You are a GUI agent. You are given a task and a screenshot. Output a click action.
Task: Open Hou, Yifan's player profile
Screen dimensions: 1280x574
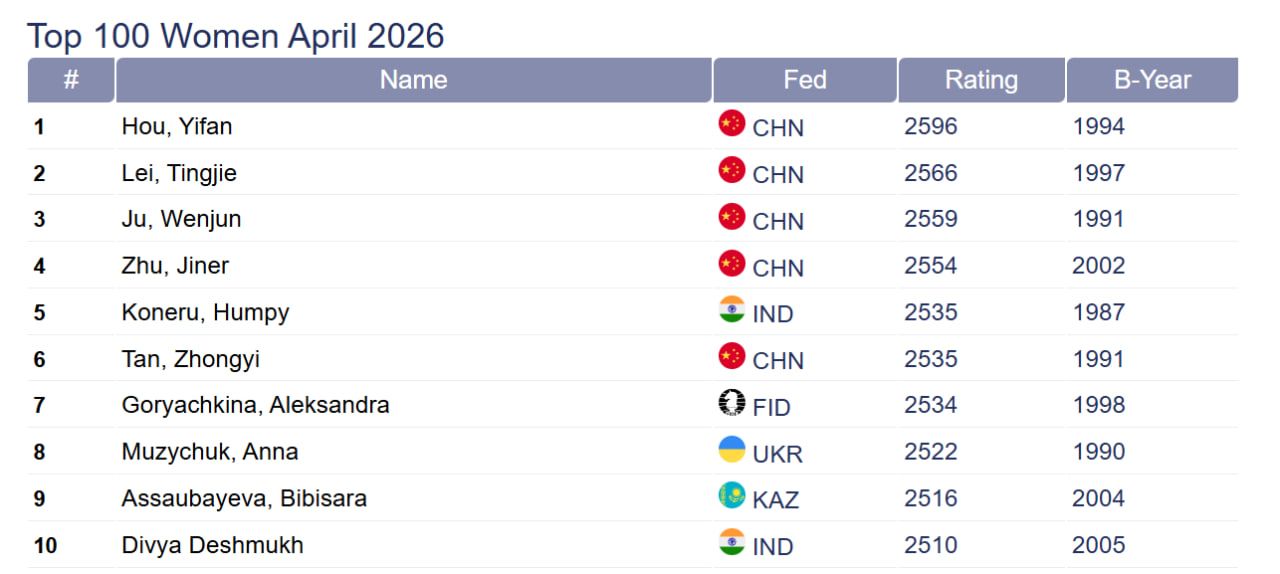coord(177,127)
